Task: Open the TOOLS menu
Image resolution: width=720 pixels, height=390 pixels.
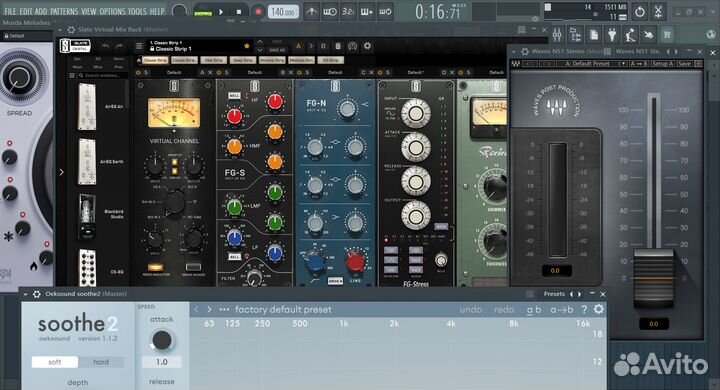Action: coord(137,11)
